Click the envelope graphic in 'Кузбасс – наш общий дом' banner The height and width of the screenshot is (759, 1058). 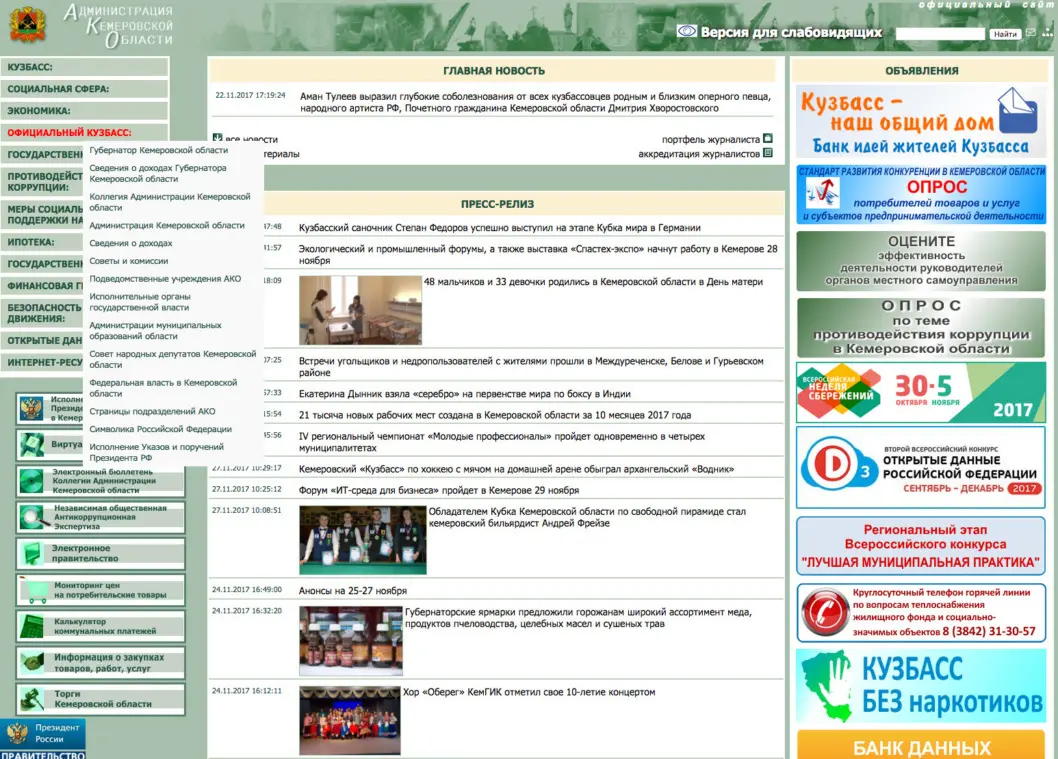1018,110
